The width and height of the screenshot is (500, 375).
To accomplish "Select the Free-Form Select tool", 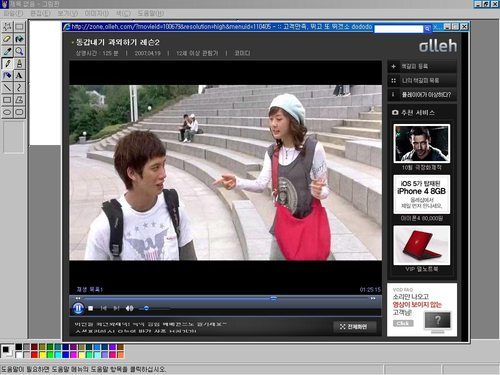I will (7, 27).
